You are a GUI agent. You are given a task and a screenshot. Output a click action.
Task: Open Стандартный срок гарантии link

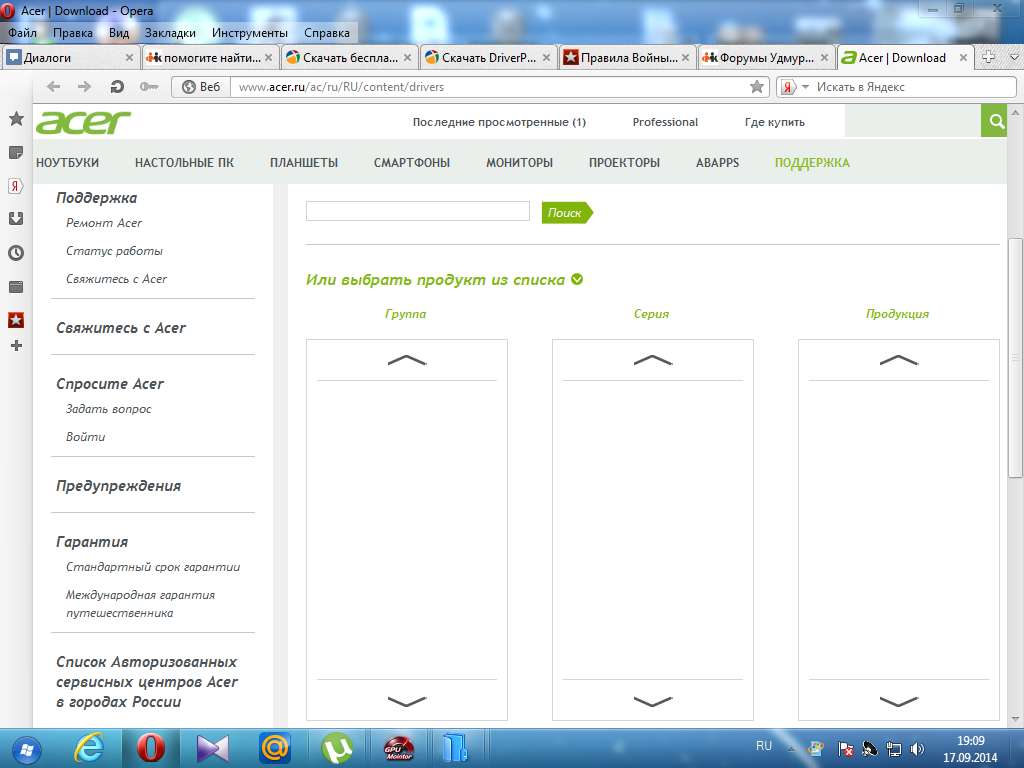(153, 567)
